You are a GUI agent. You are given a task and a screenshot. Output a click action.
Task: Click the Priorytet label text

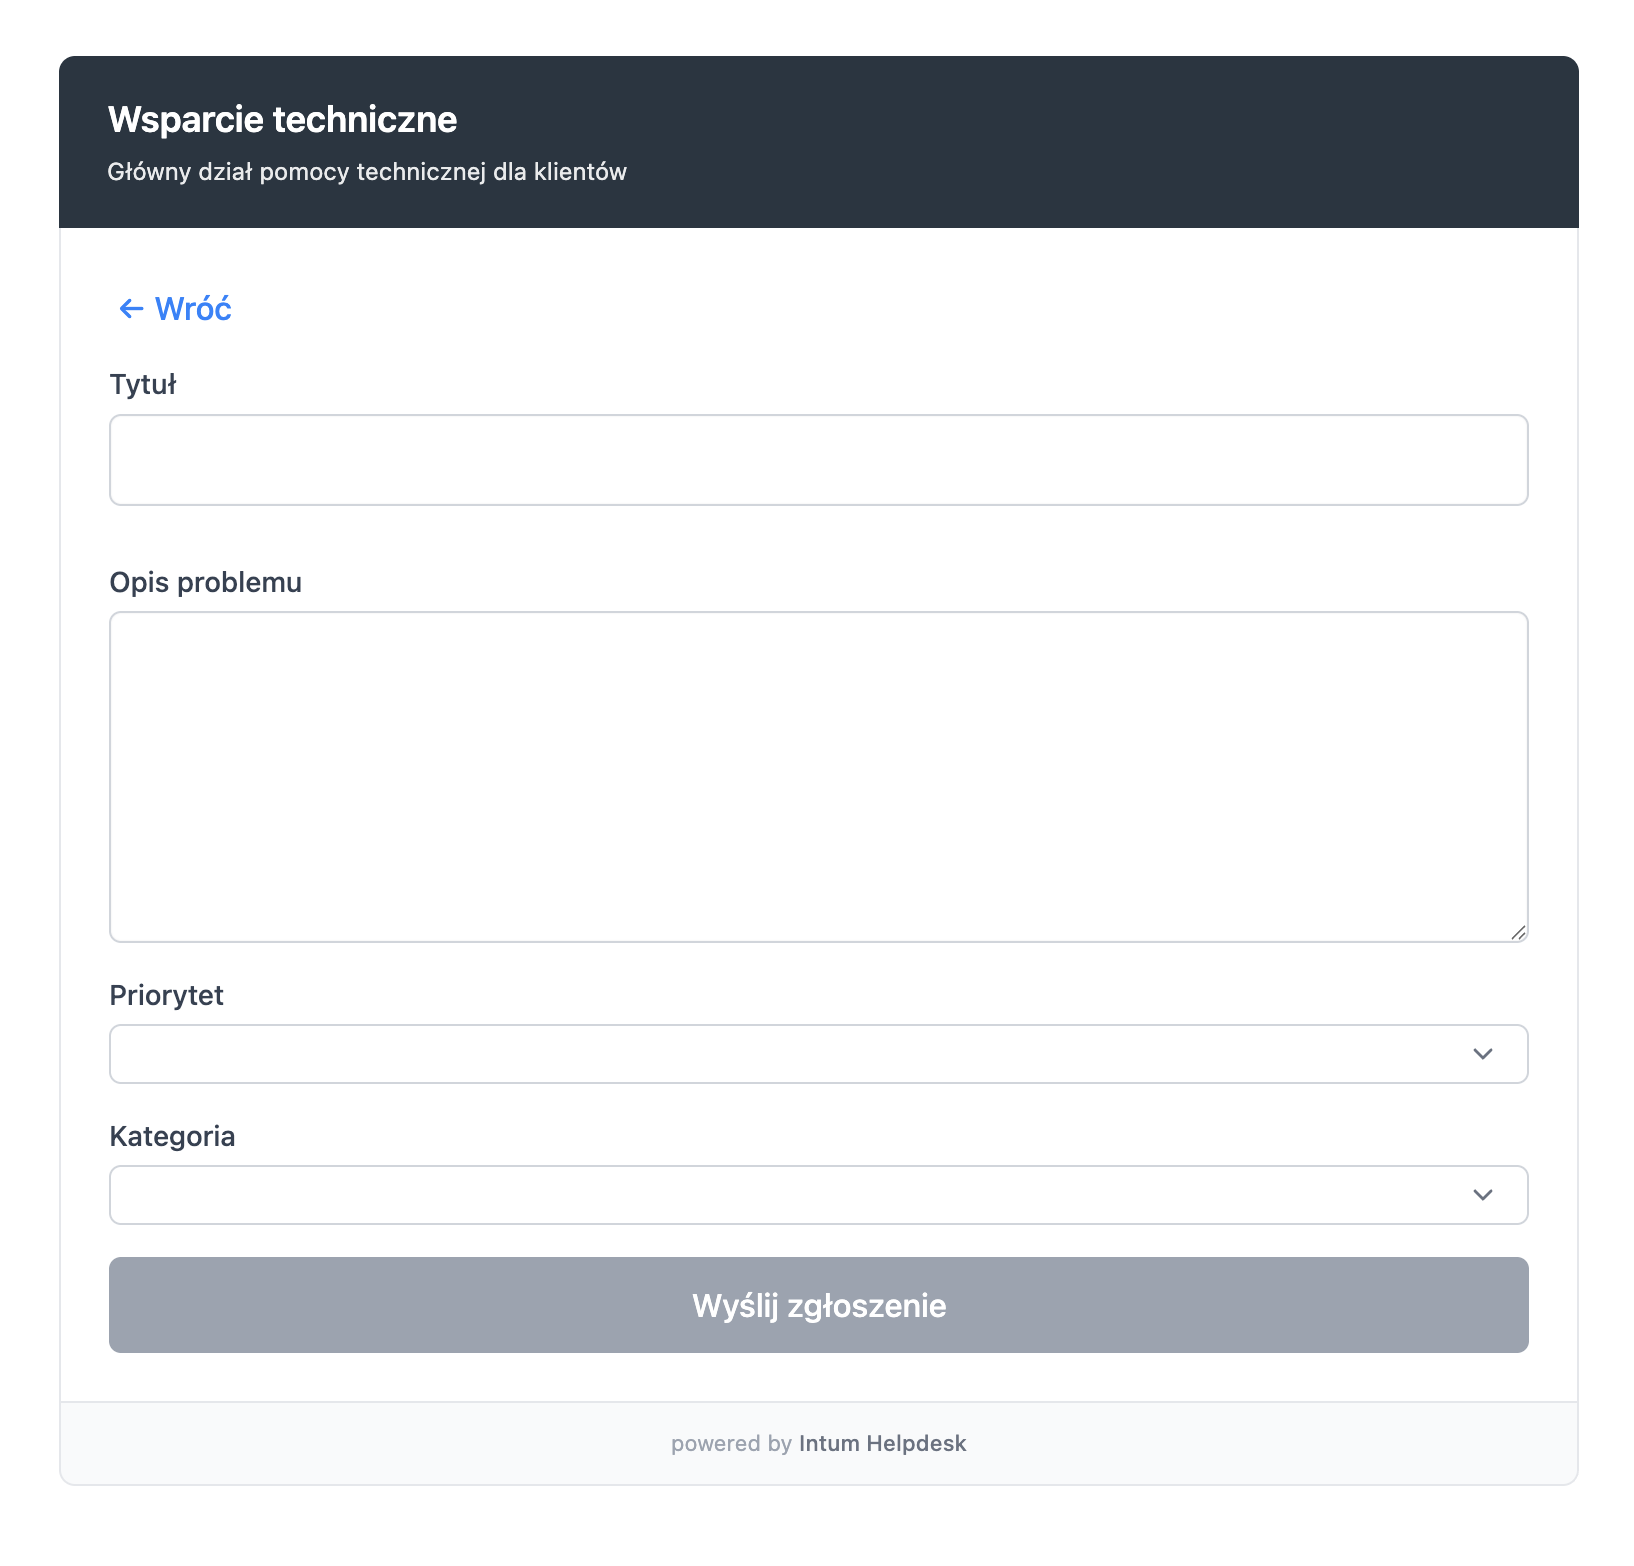pos(166,995)
